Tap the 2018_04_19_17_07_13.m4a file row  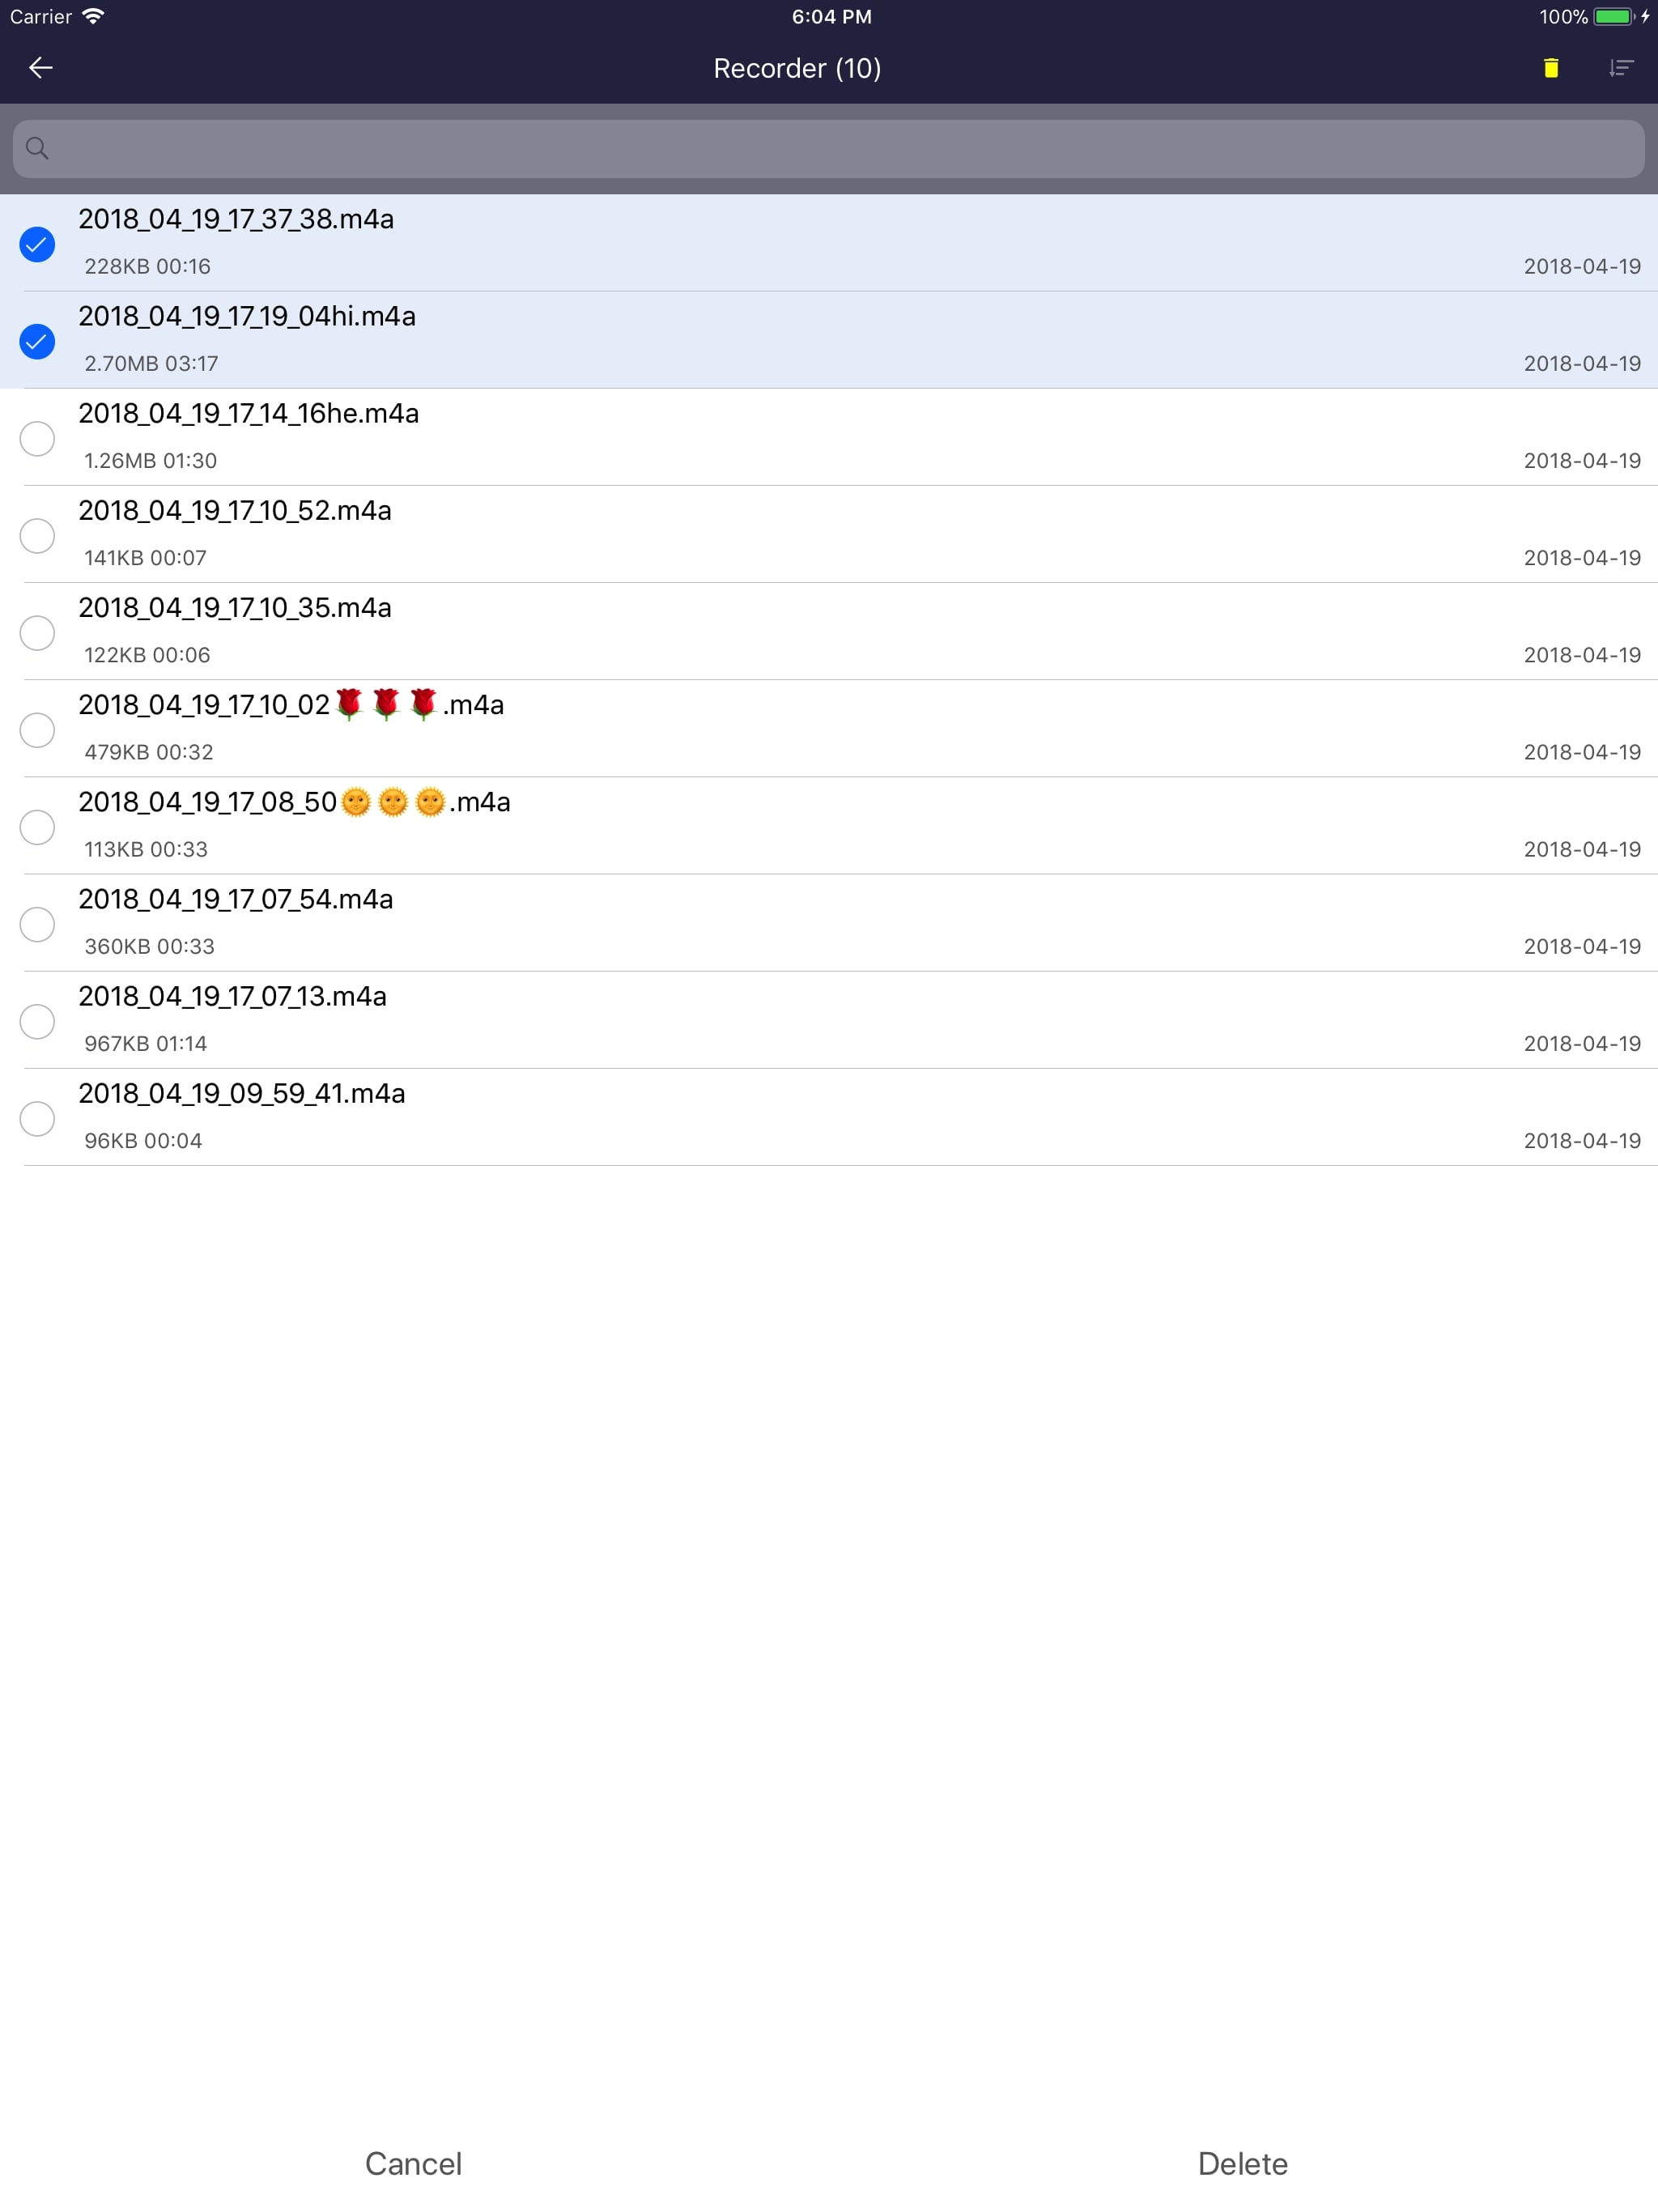tap(700, 1018)
